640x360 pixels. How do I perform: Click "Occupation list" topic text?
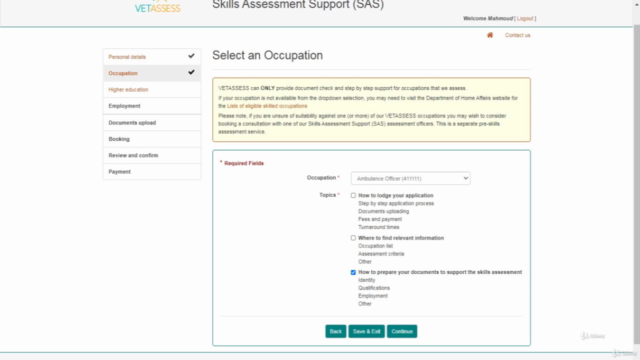click(376, 246)
